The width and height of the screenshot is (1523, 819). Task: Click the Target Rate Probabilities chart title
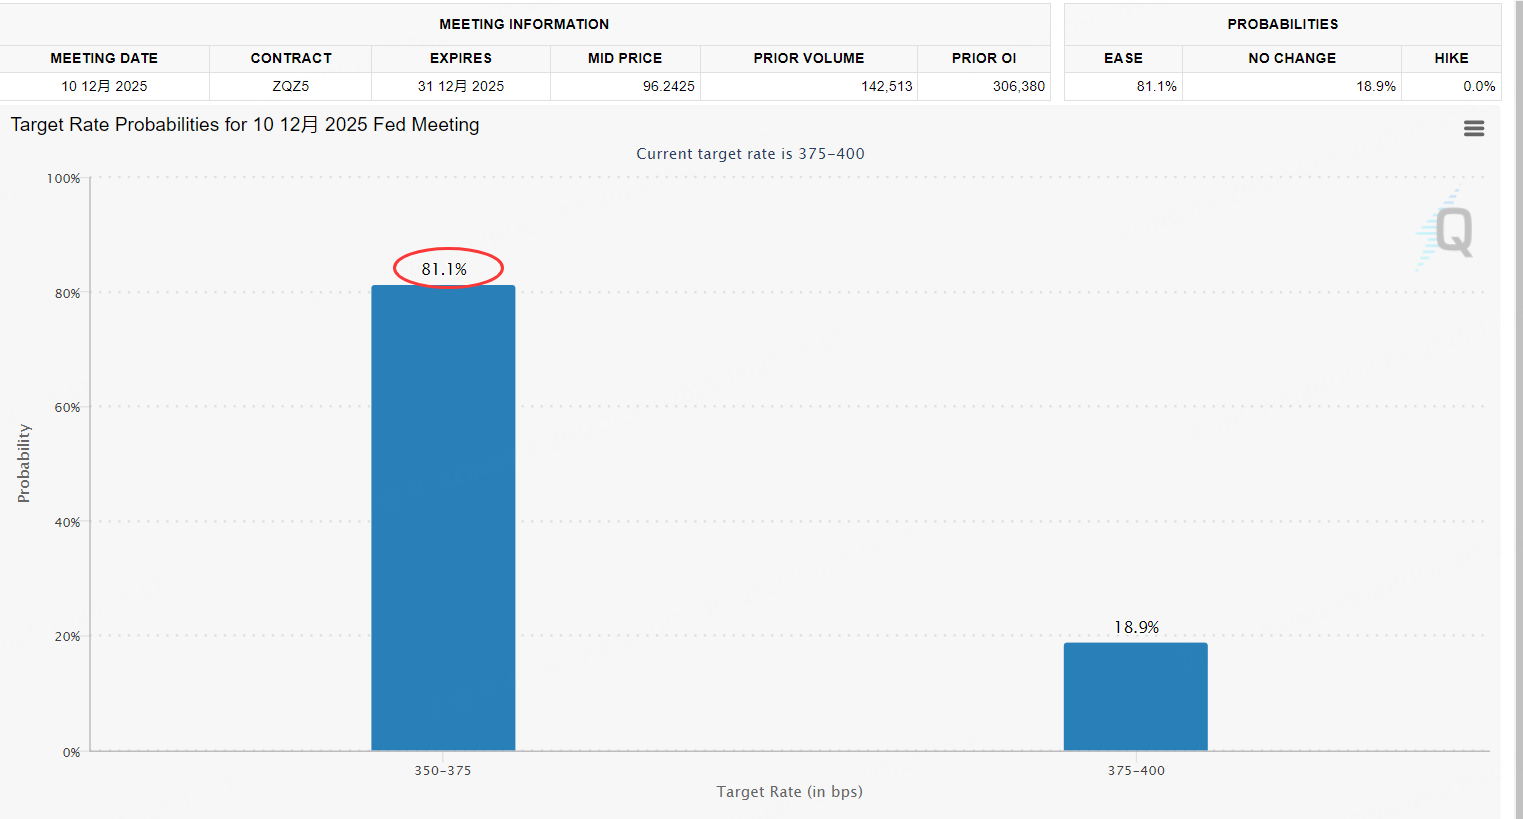point(245,125)
